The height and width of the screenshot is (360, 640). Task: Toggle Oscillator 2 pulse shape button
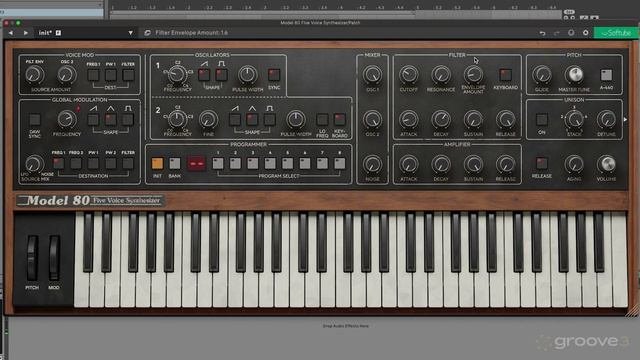(x=269, y=120)
